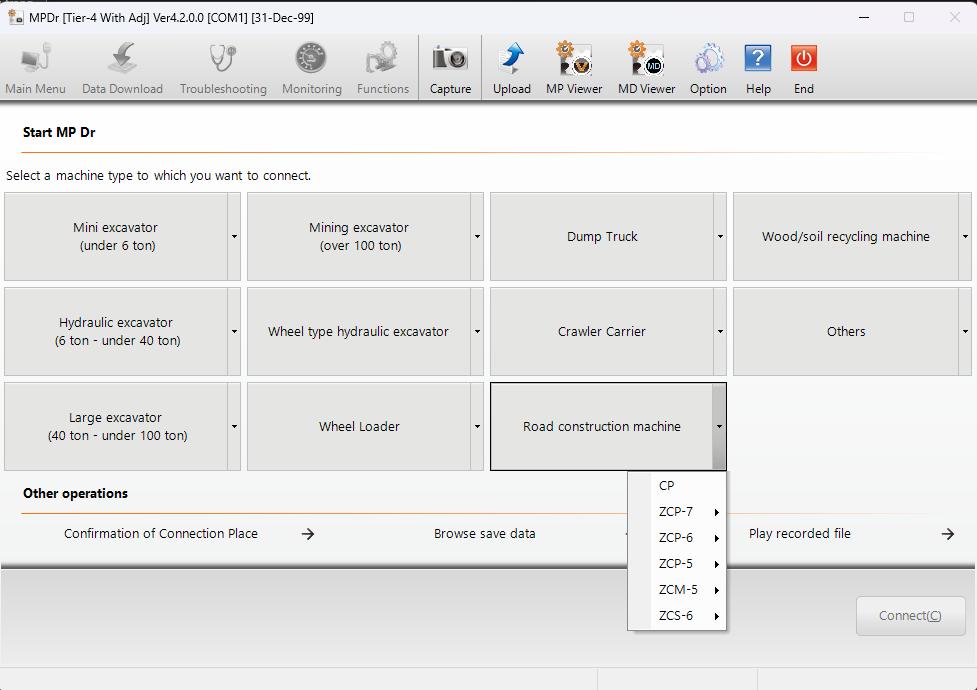Expand the Crawler Carrier dropdown arrow
The width and height of the screenshot is (977, 690).
click(720, 332)
